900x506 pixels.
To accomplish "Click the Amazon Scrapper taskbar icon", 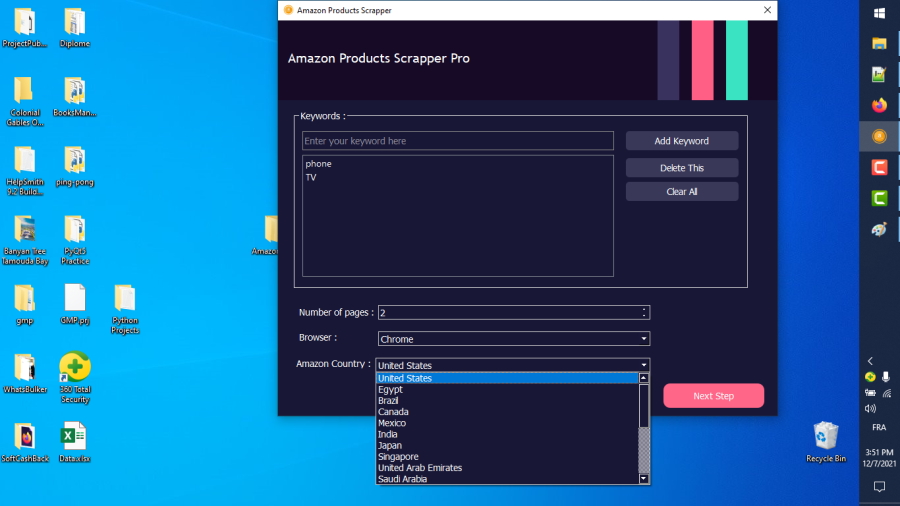I will [879, 136].
